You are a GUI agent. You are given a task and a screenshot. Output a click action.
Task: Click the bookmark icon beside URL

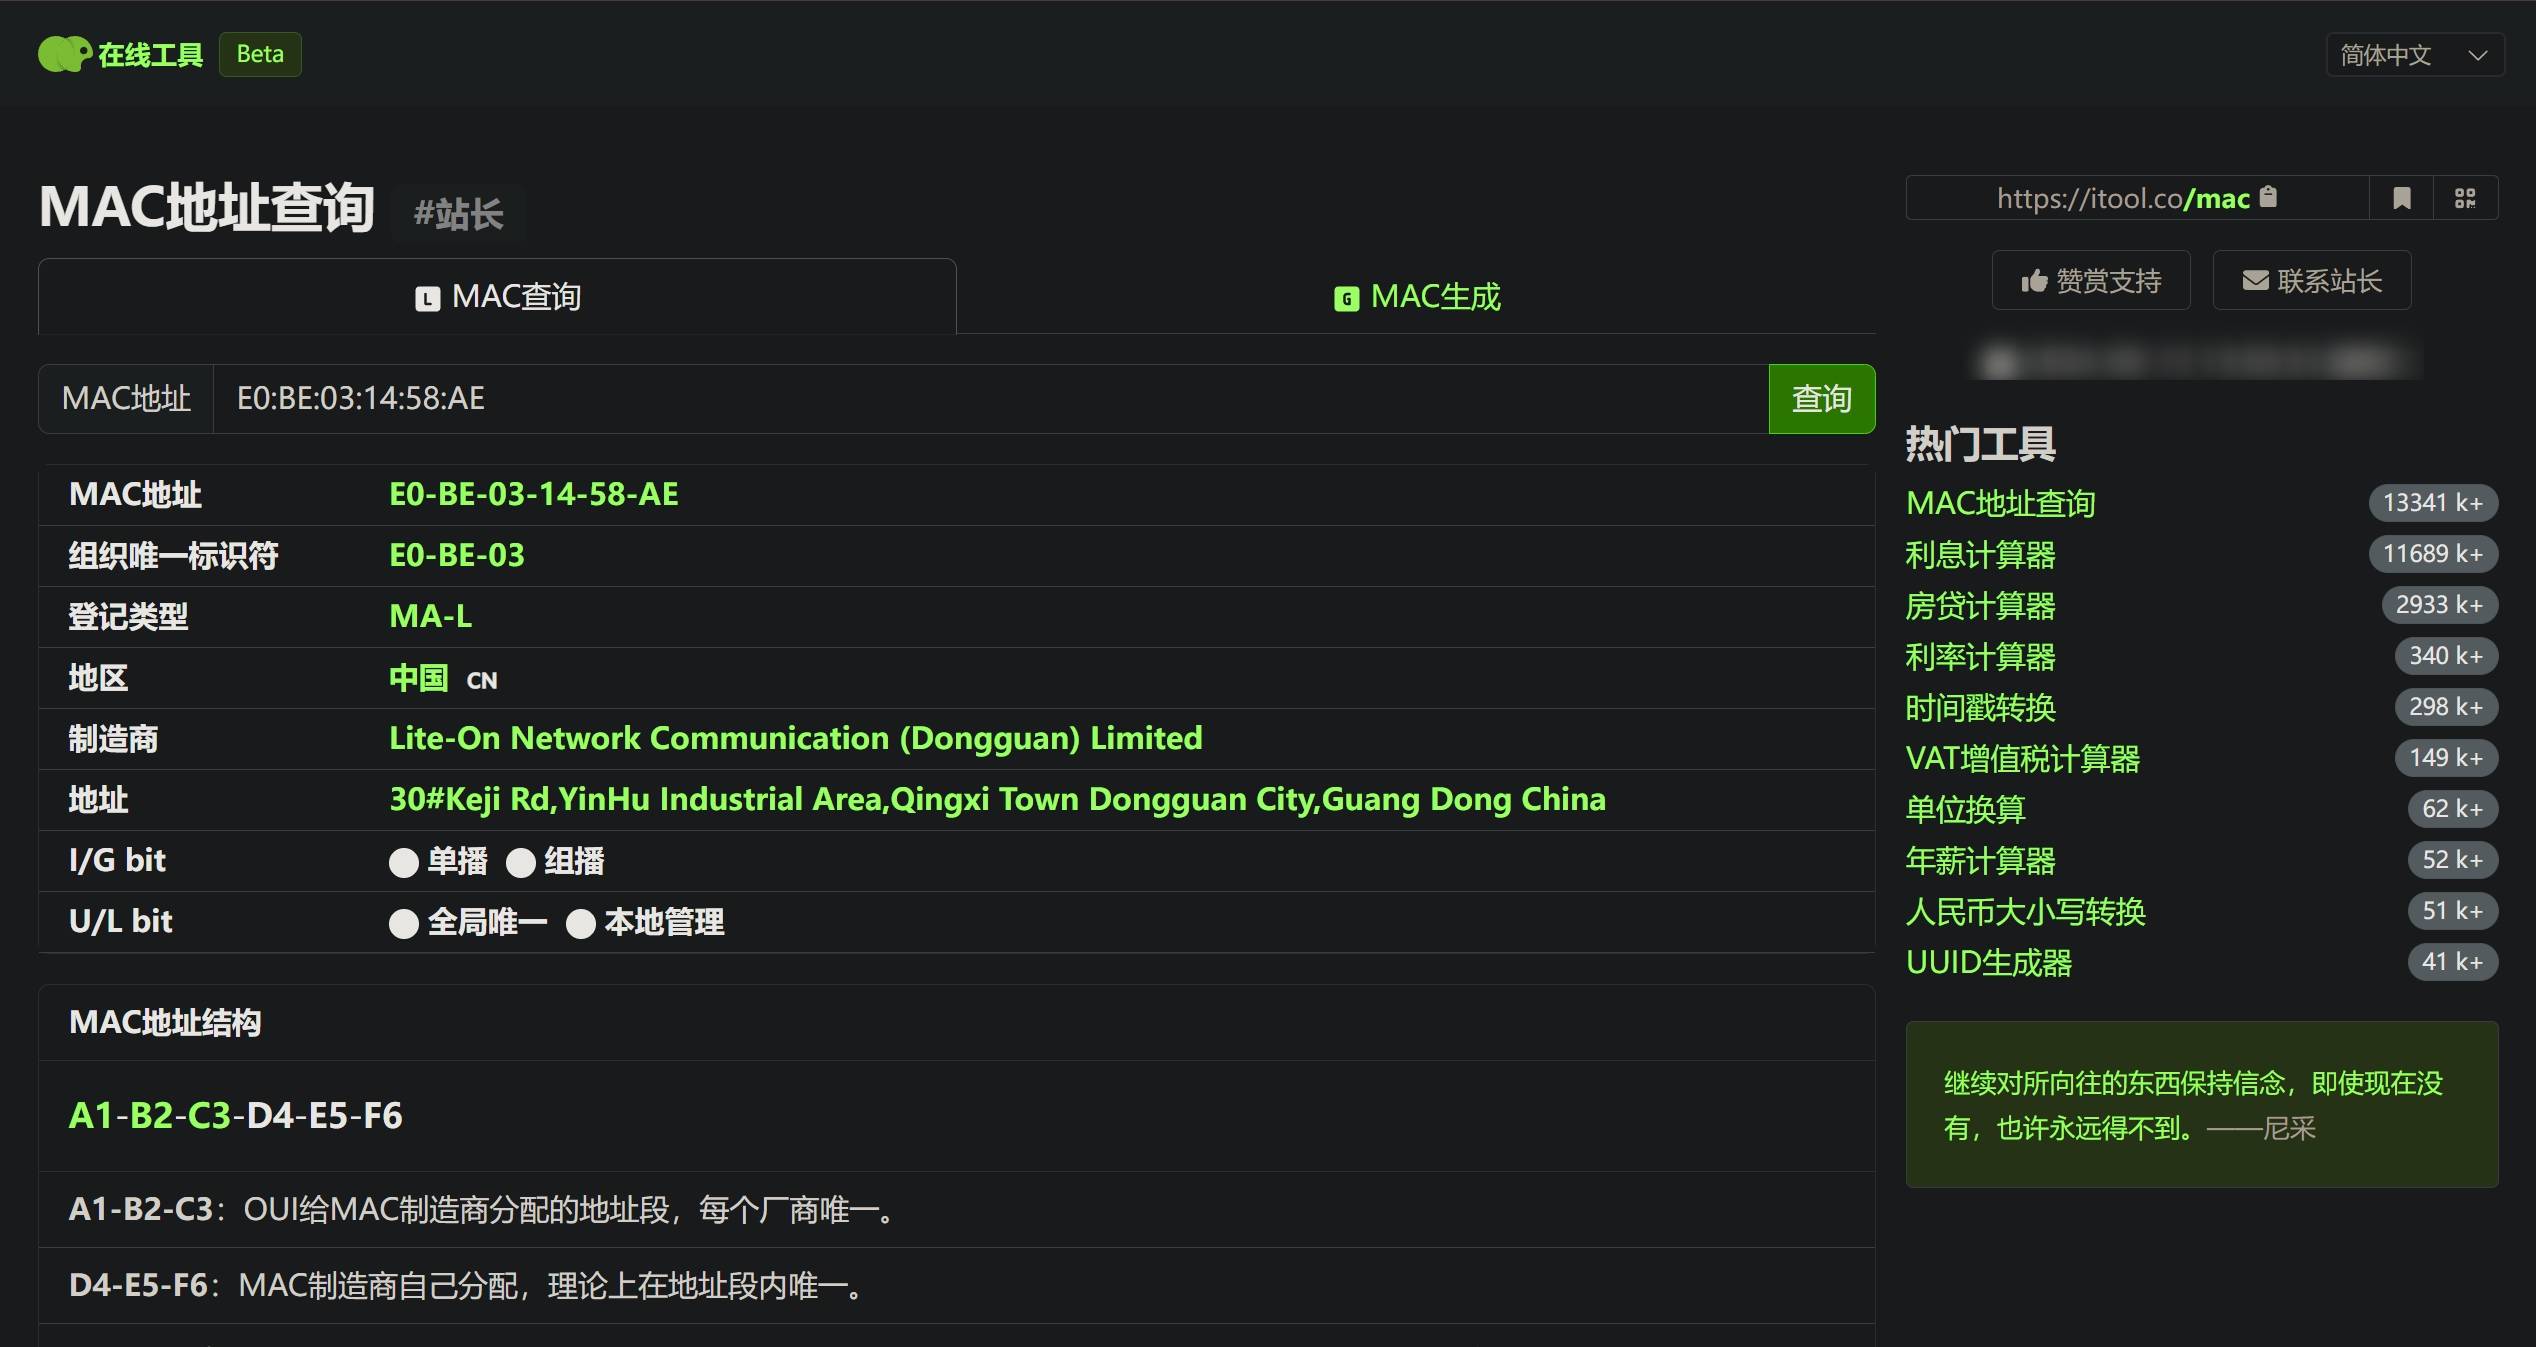[2402, 198]
